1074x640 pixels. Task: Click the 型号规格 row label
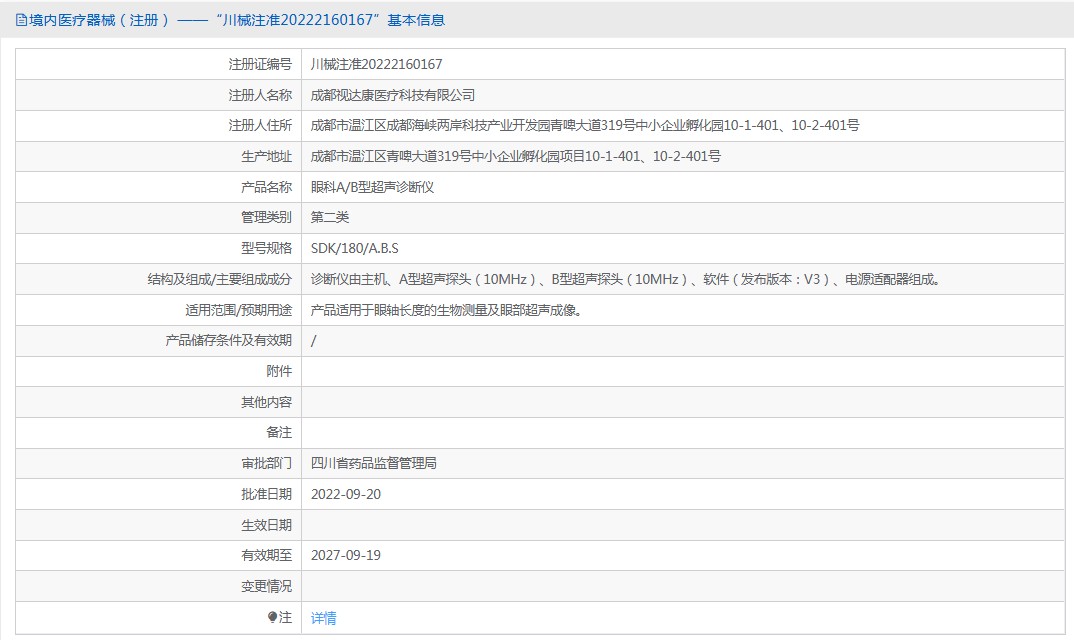click(x=266, y=248)
